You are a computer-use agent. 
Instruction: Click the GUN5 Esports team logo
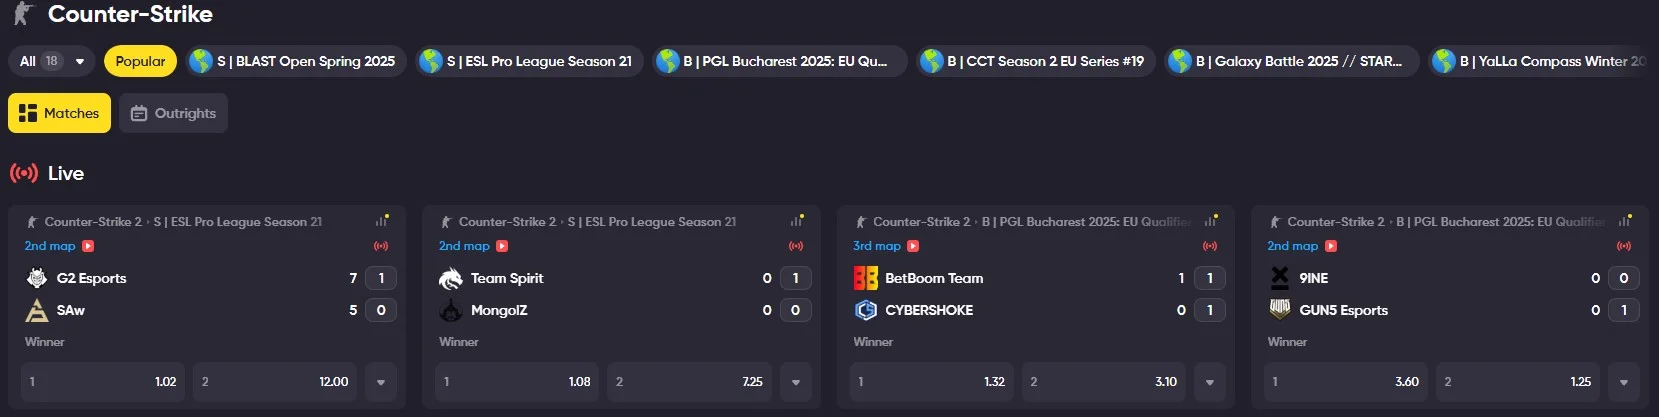[1280, 310]
